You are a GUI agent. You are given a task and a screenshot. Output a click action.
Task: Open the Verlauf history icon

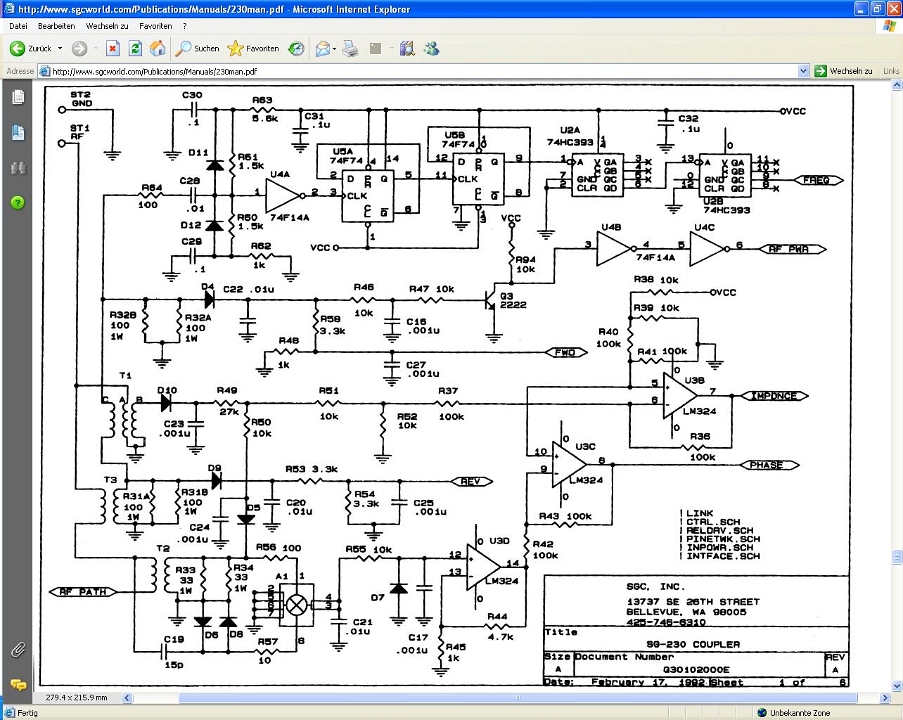point(296,48)
